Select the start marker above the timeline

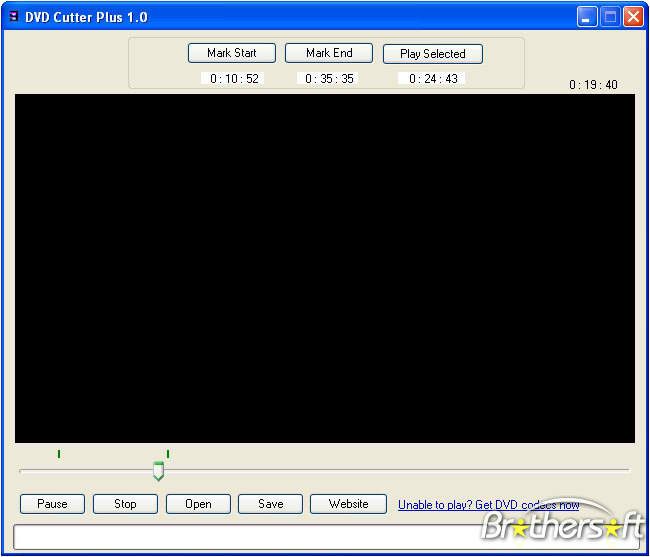point(59,454)
